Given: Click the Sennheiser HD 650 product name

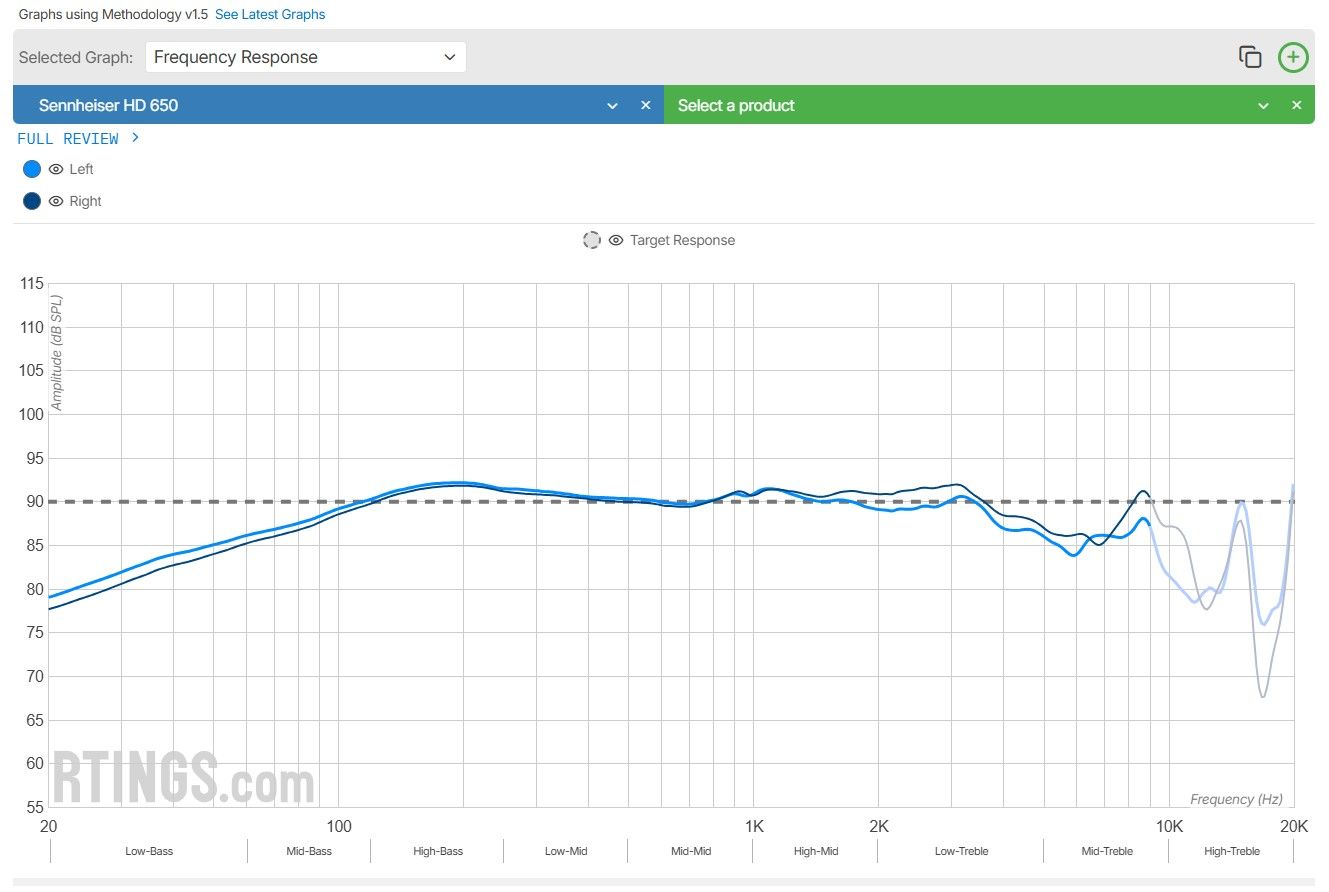Looking at the screenshot, I should tap(108, 105).
